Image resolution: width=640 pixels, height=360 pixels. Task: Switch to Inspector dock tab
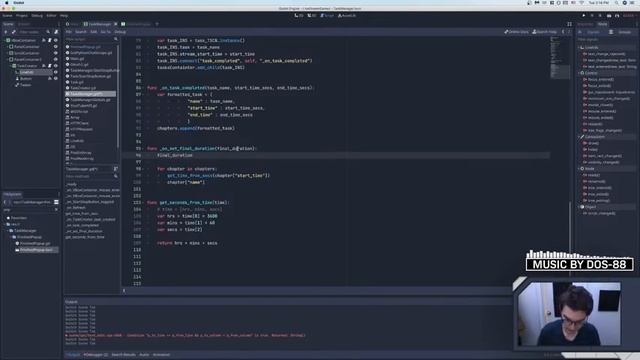point(585,24)
